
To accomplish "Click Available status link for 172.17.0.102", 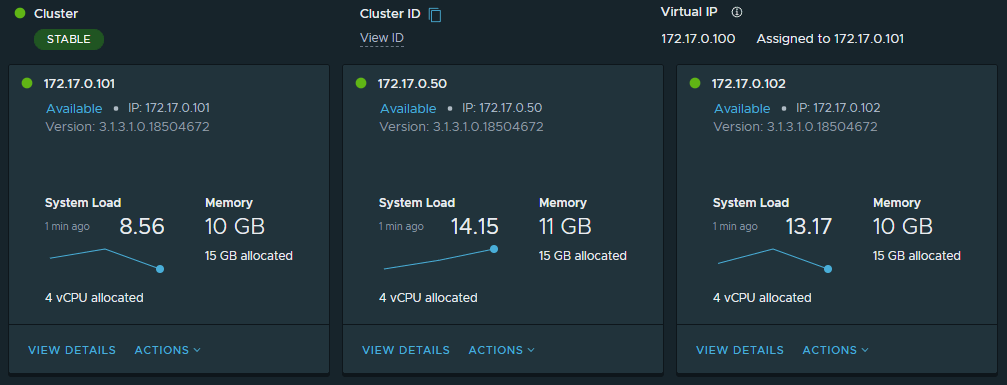I will click(742, 109).
